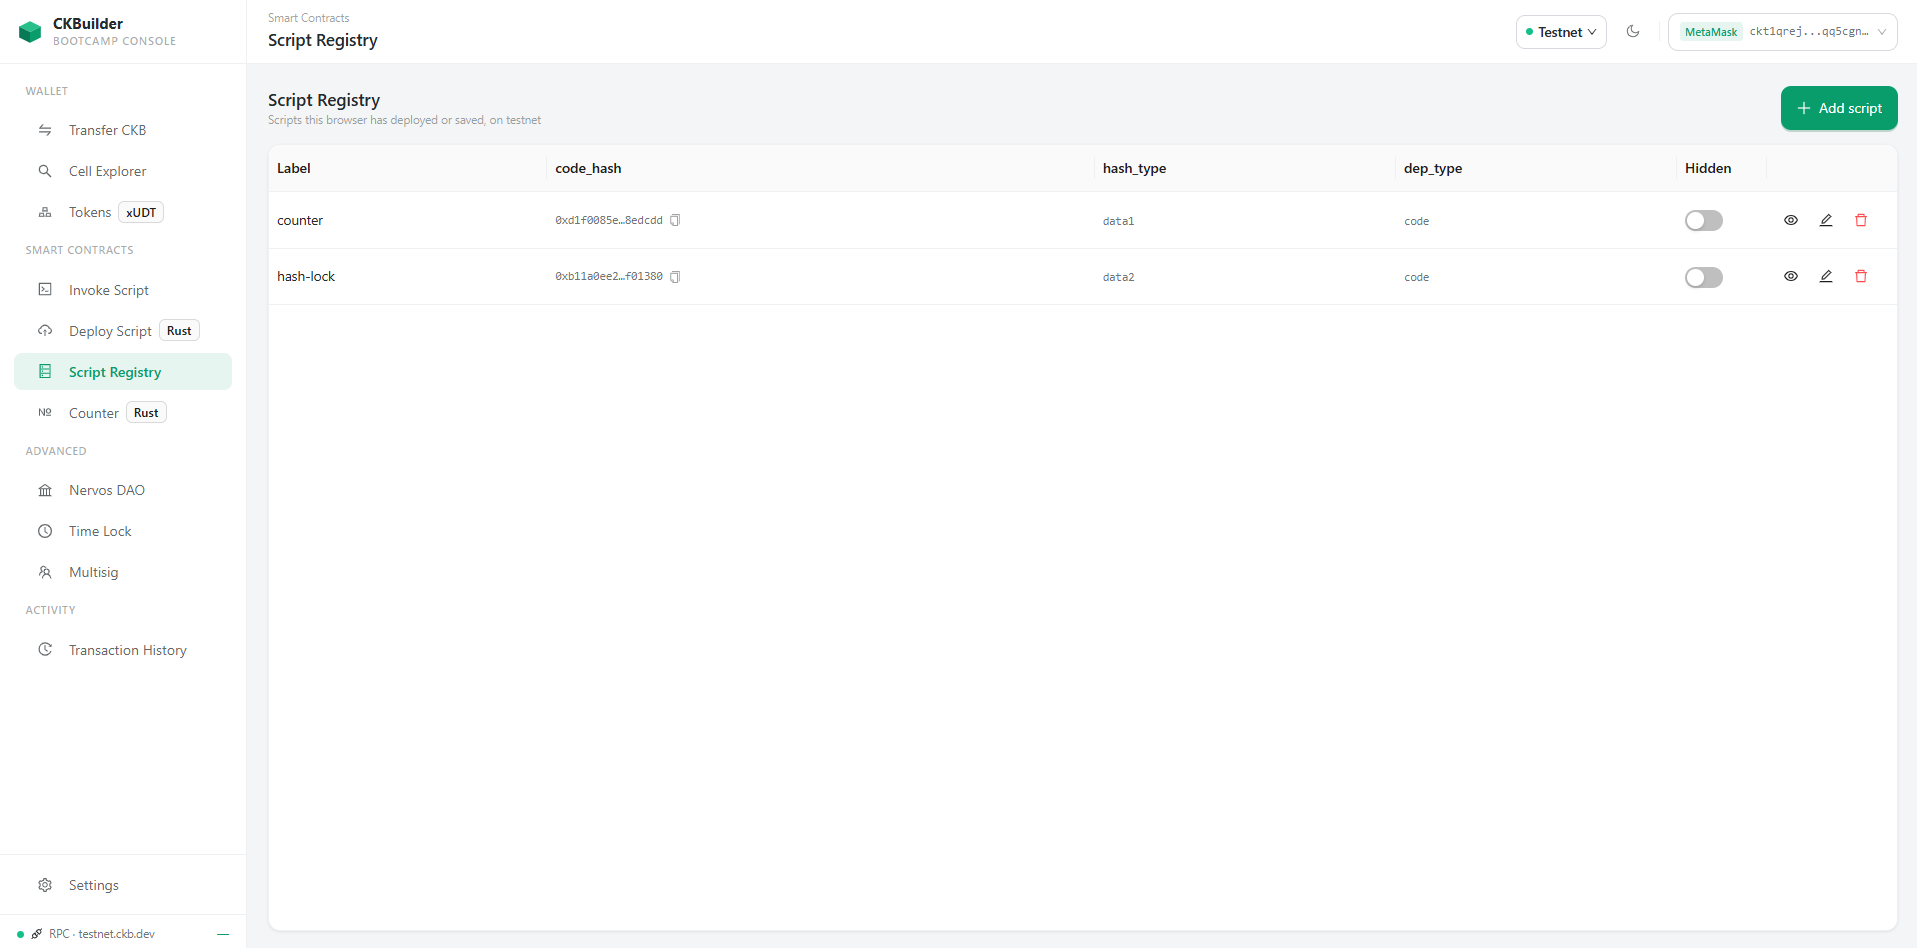Click the 0xb11a0ee2…f01380 hash text

(x=609, y=277)
